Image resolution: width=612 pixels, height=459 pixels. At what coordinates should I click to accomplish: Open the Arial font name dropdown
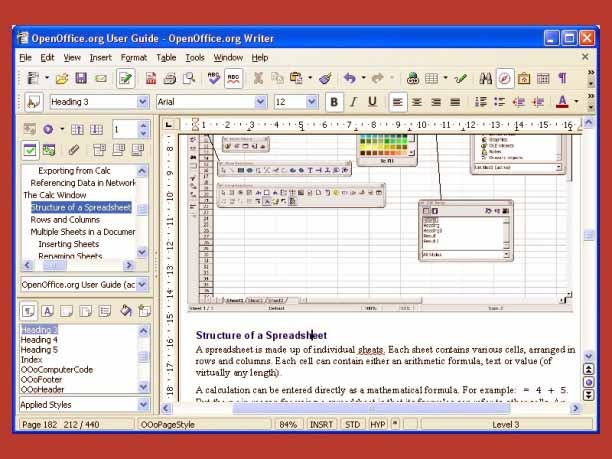(x=261, y=102)
